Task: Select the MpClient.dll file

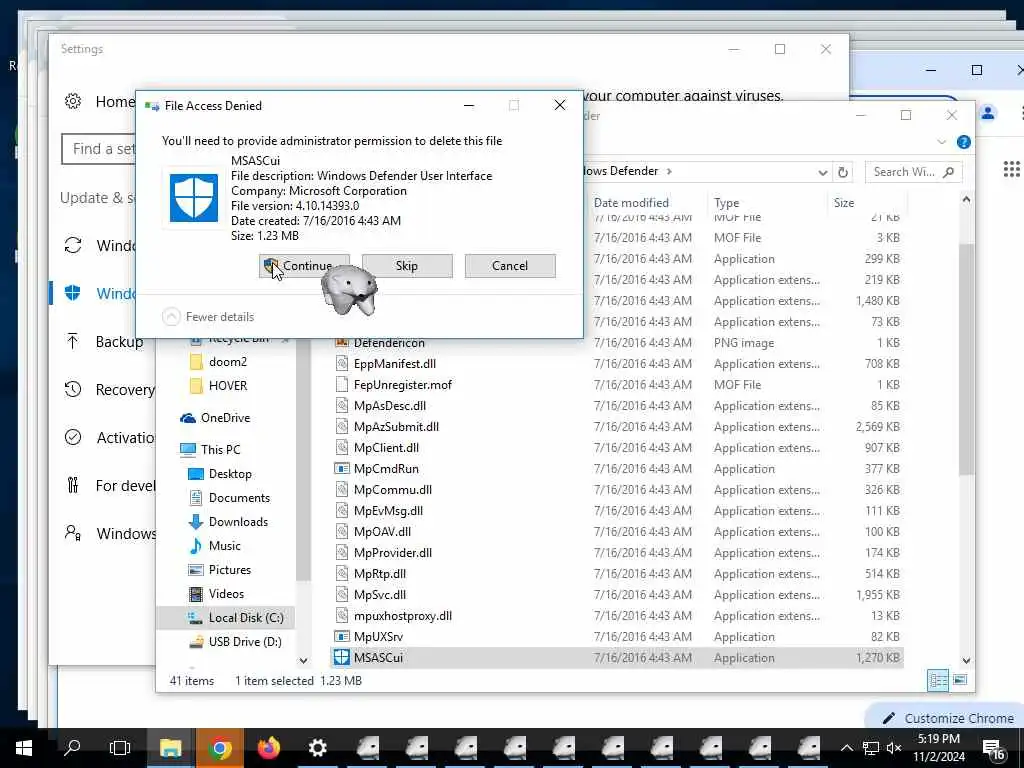Action: [386, 447]
